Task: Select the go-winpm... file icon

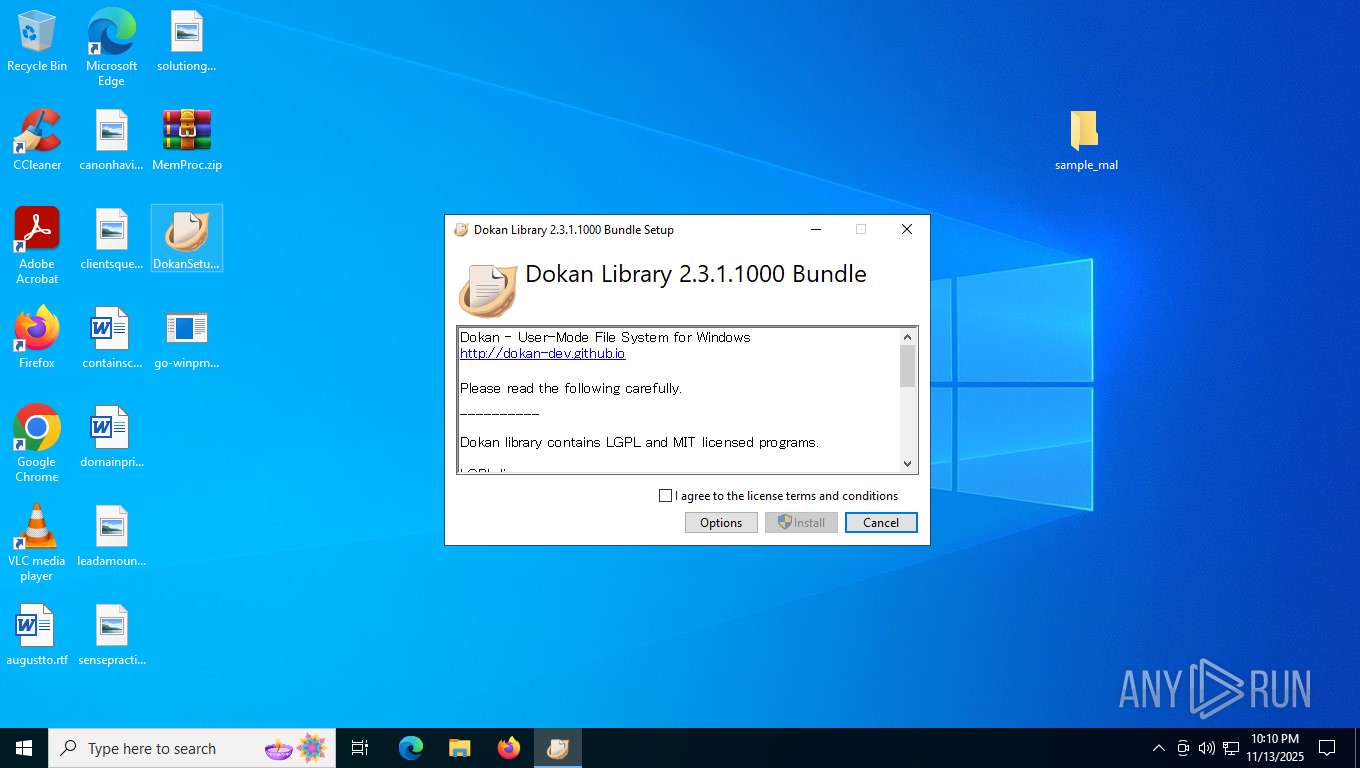Action: click(186, 338)
